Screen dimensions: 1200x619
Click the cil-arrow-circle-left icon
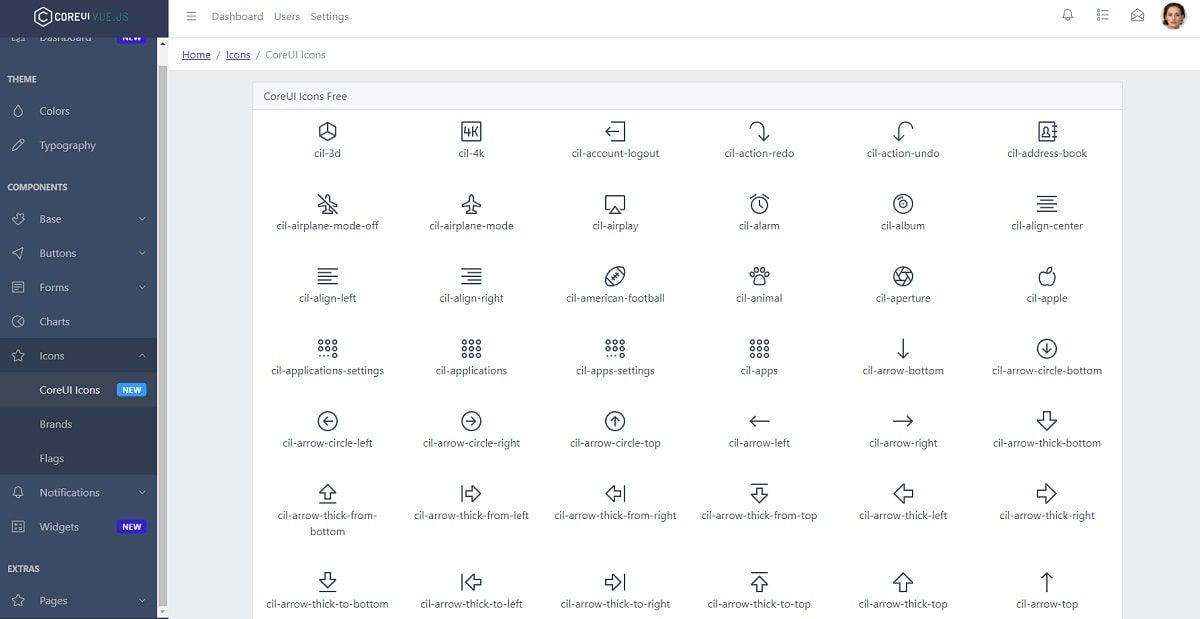tap(327, 421)
